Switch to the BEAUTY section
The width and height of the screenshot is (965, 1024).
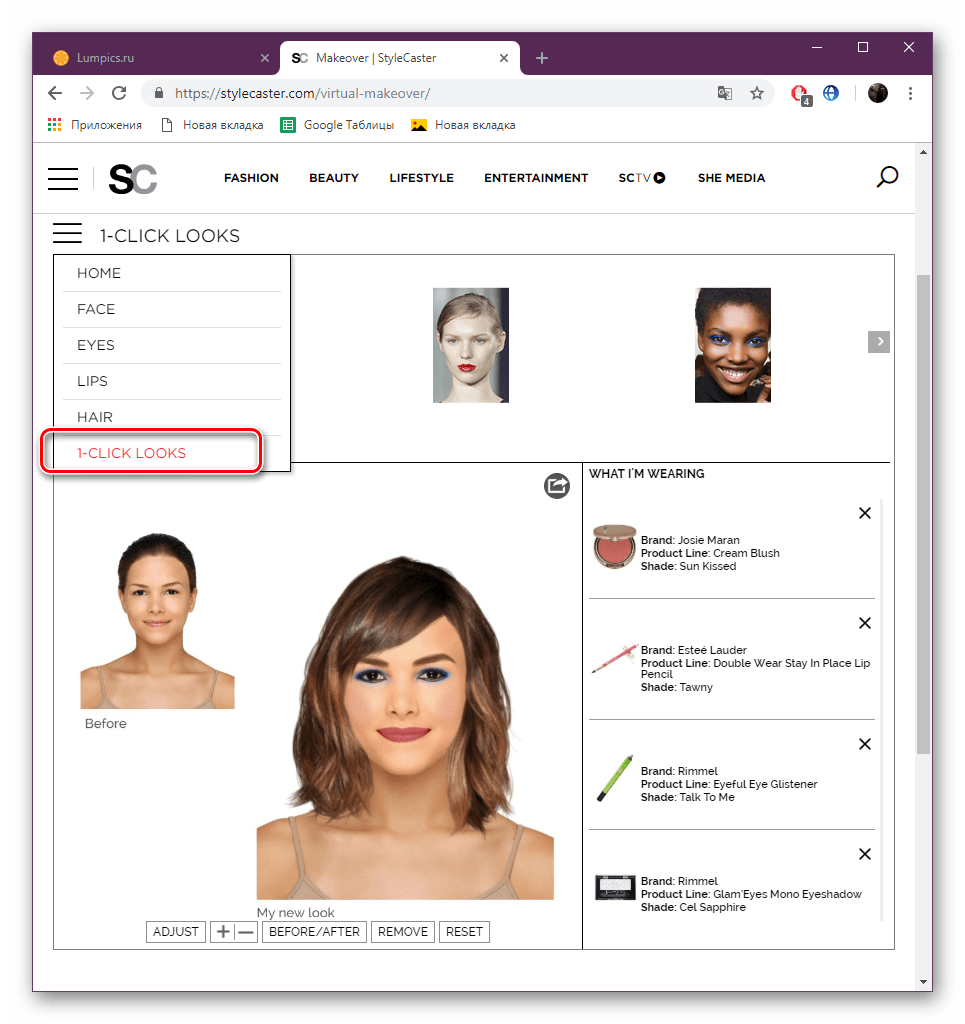point(333,177)
